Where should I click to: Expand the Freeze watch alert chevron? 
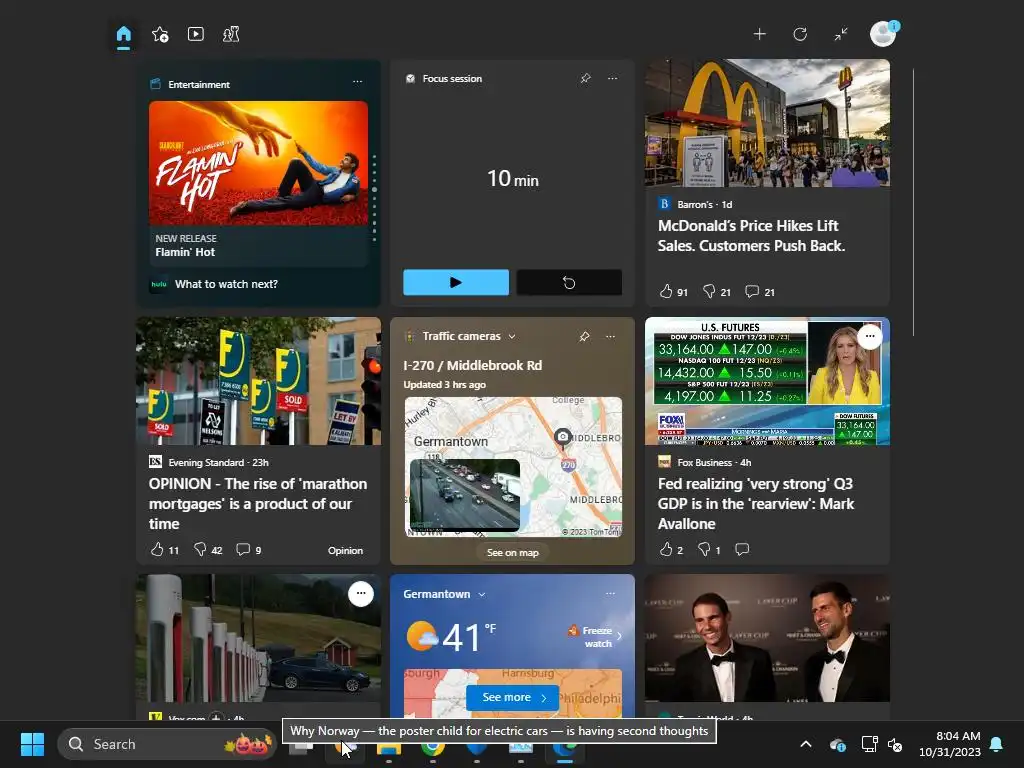[619, 636]
